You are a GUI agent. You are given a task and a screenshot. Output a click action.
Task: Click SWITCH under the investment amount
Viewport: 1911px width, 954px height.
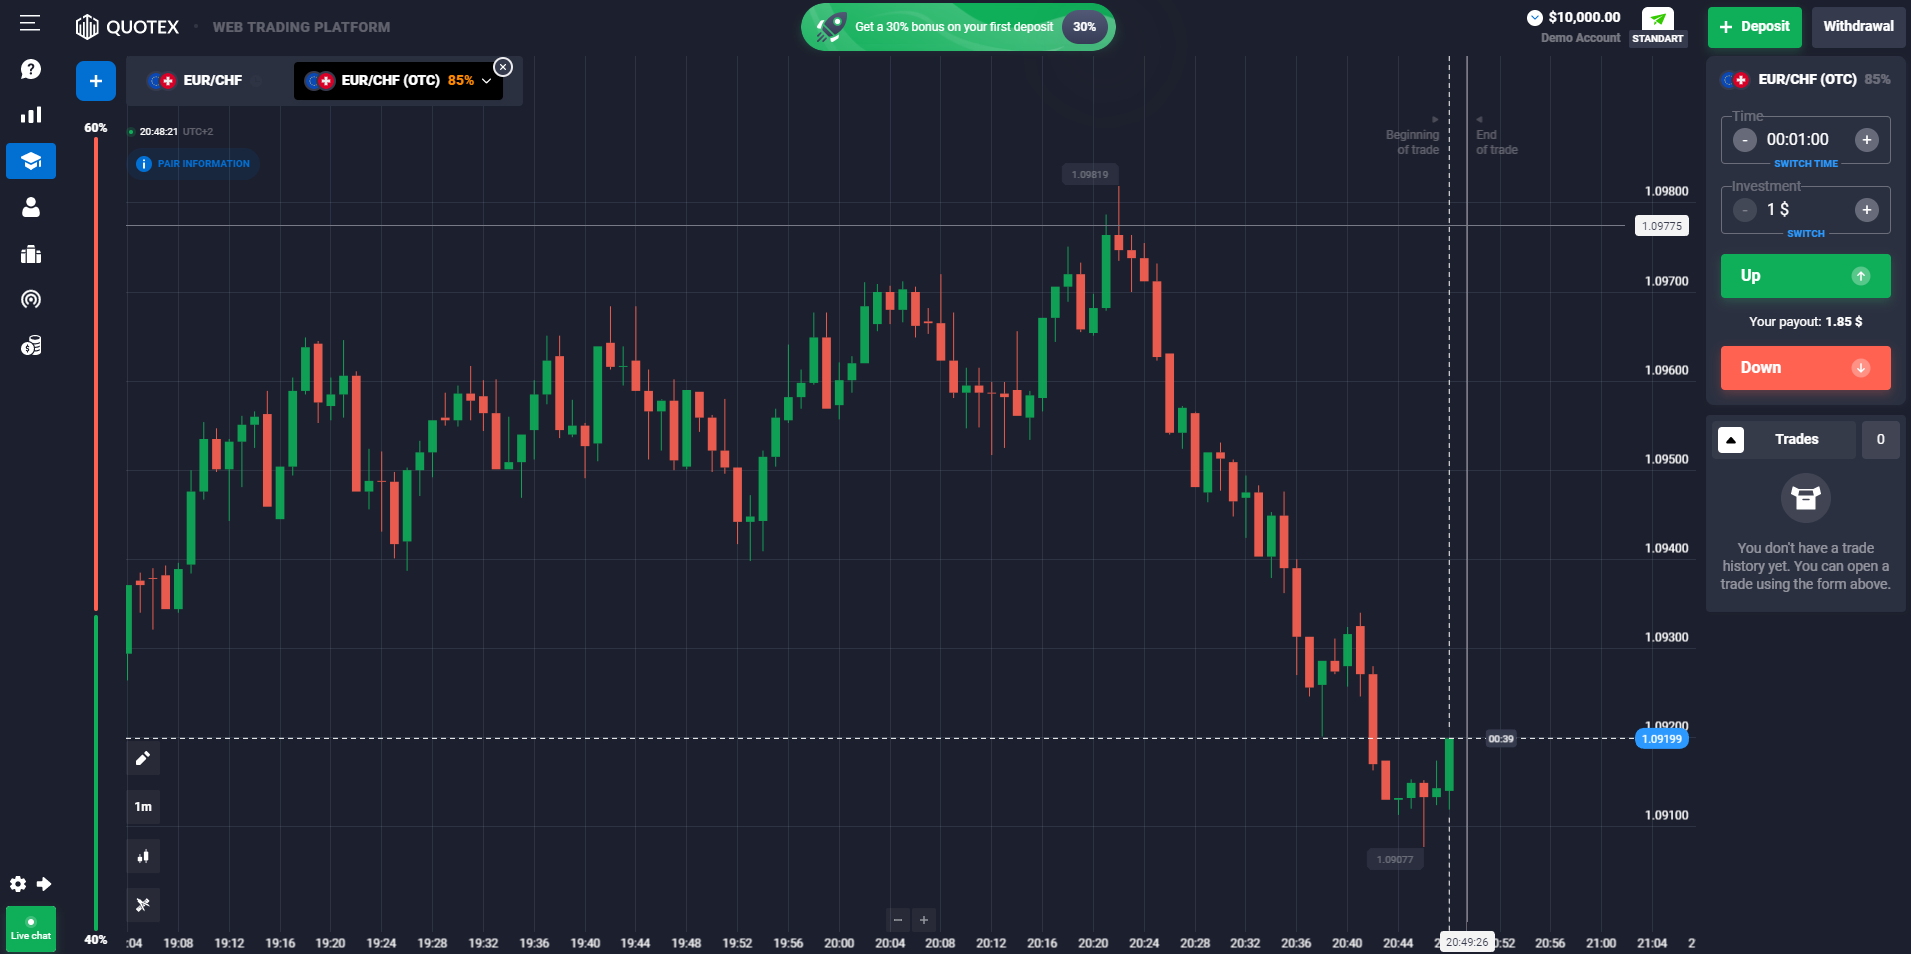click(x=1806, y=233)
